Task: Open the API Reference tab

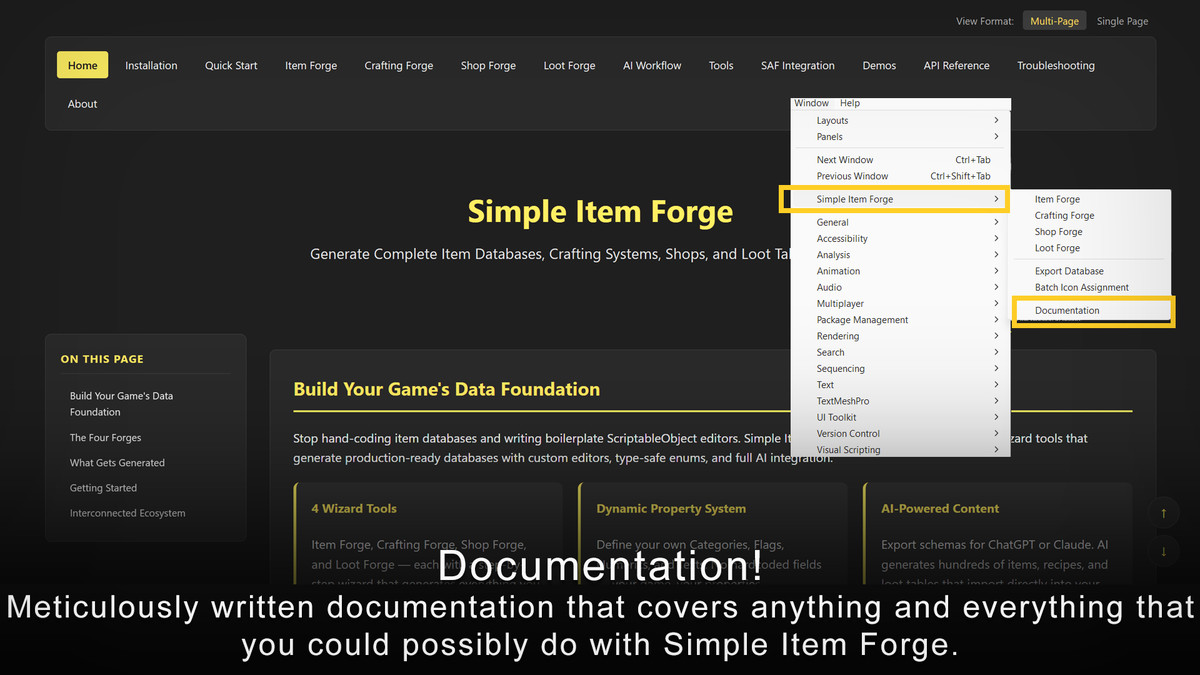Action: (955, 65)
